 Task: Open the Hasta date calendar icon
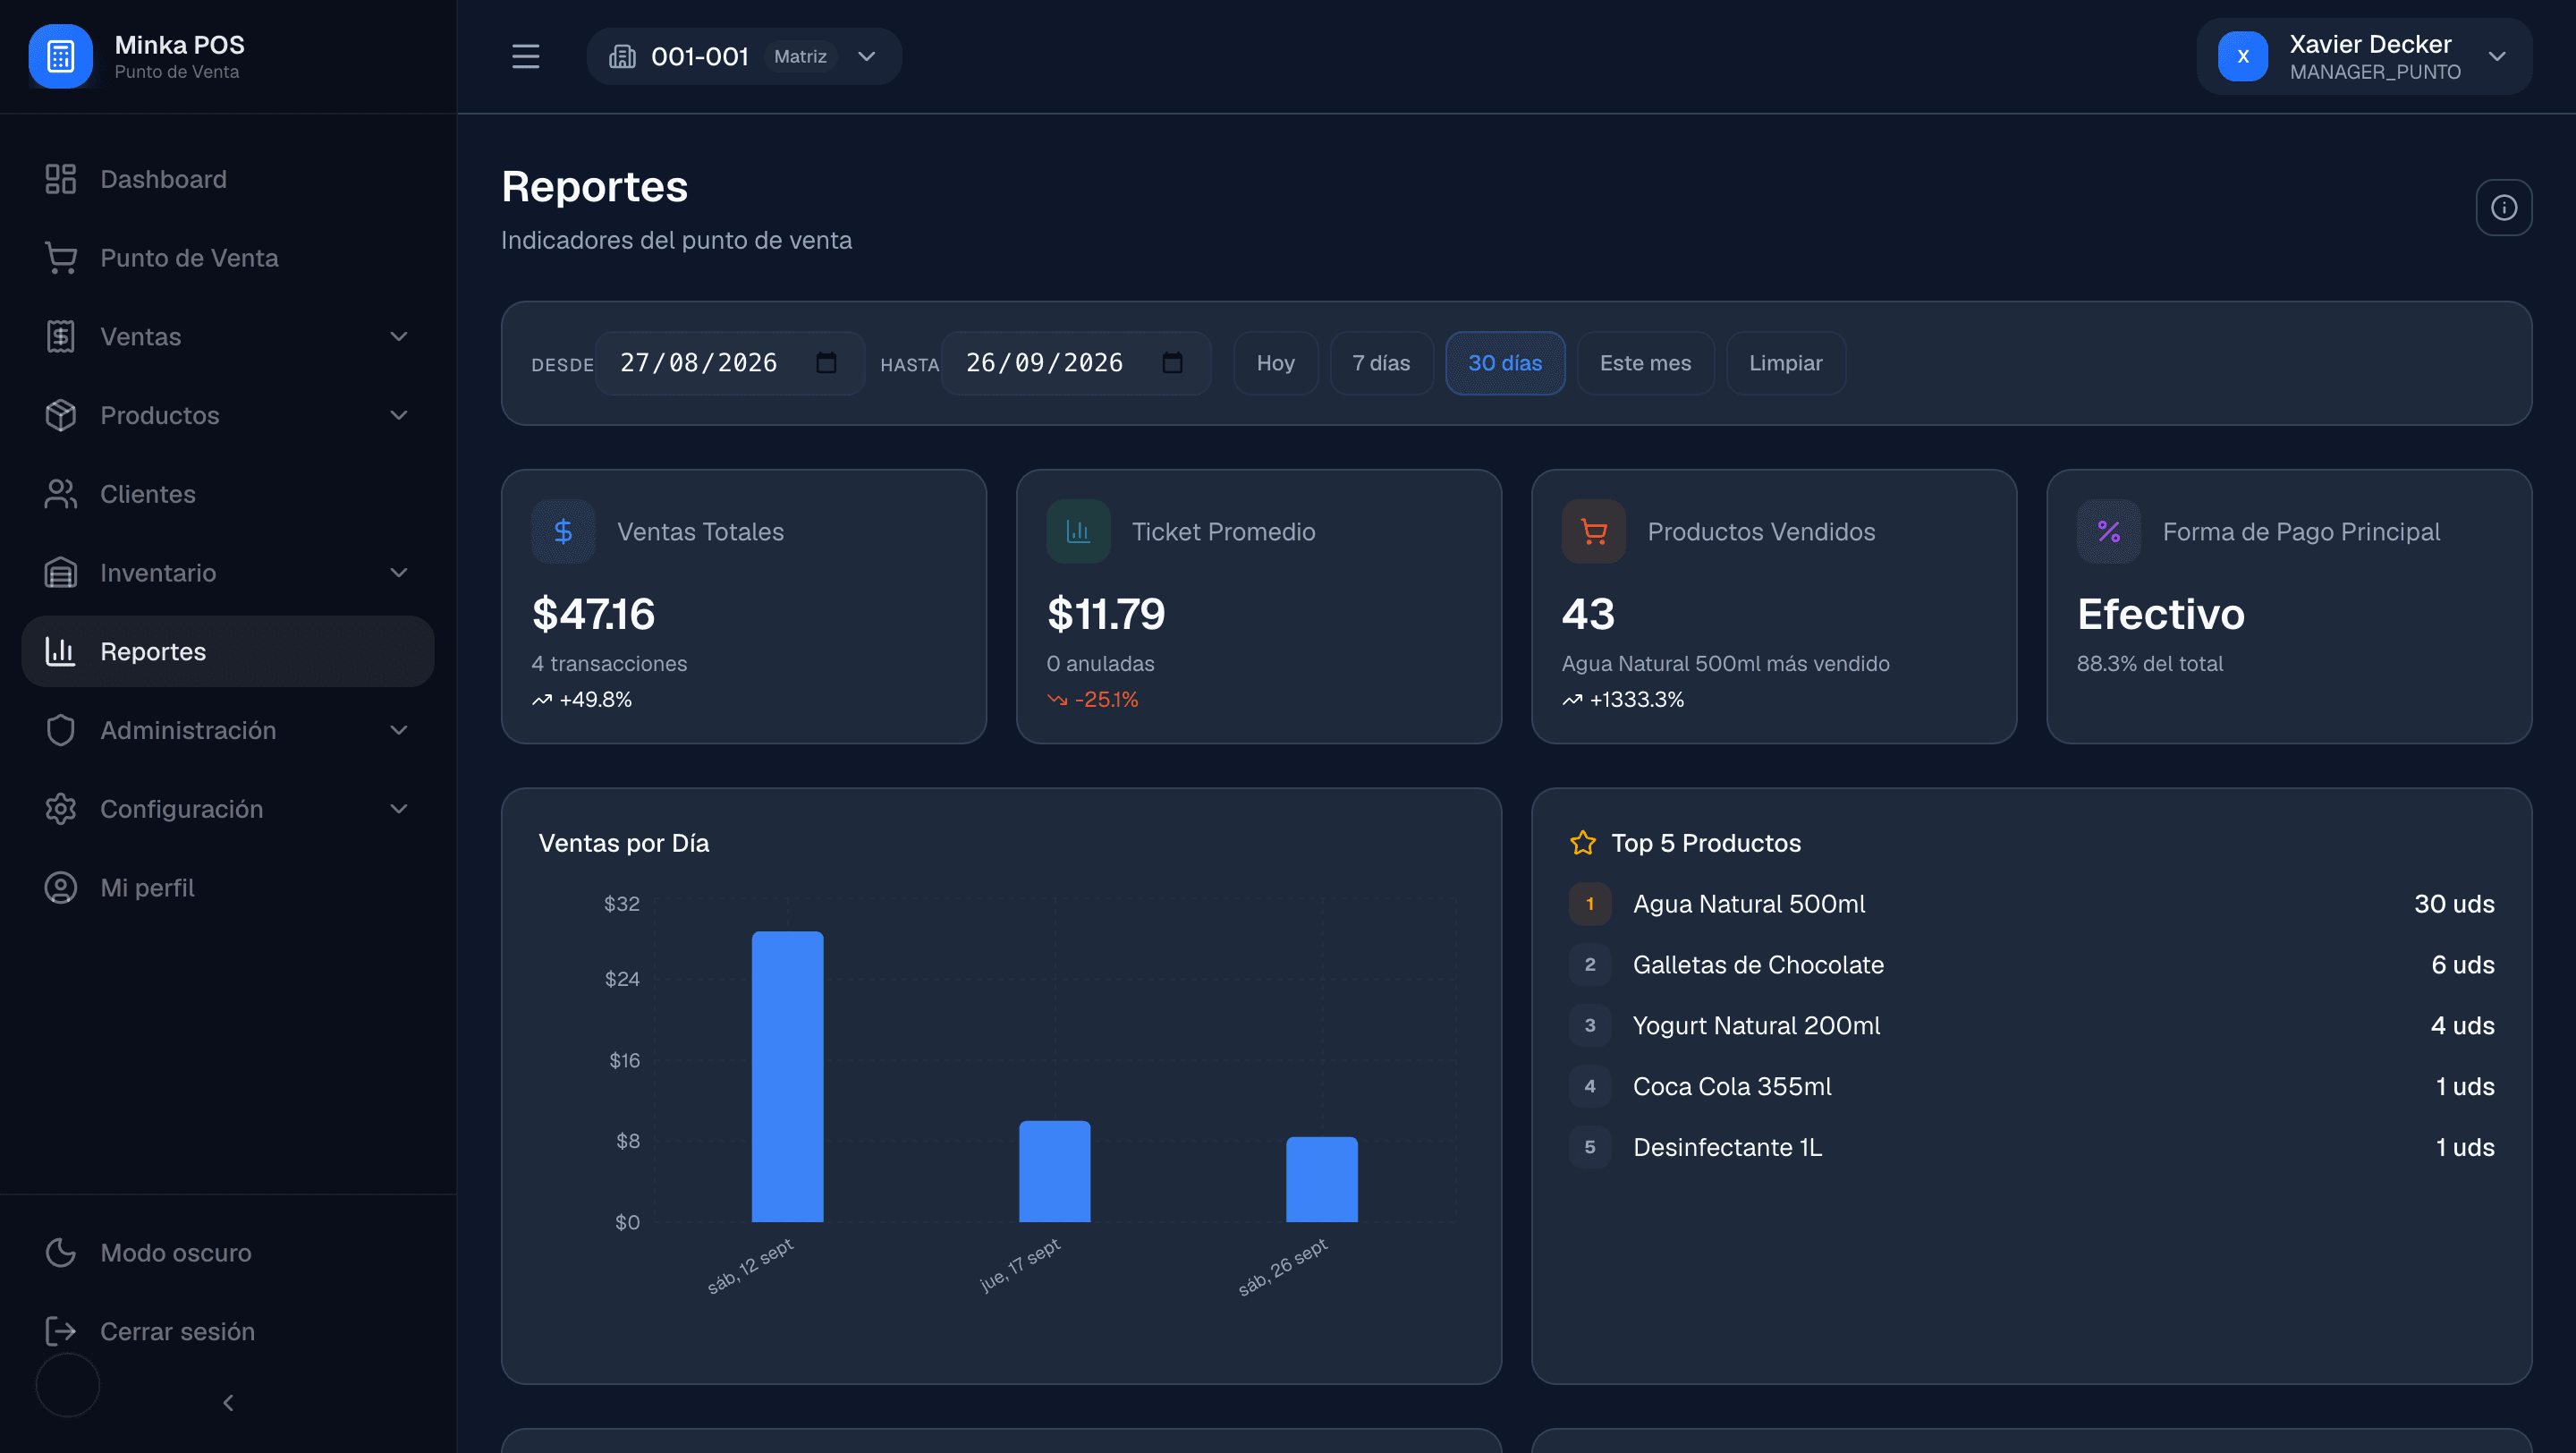pos(1172,362)
